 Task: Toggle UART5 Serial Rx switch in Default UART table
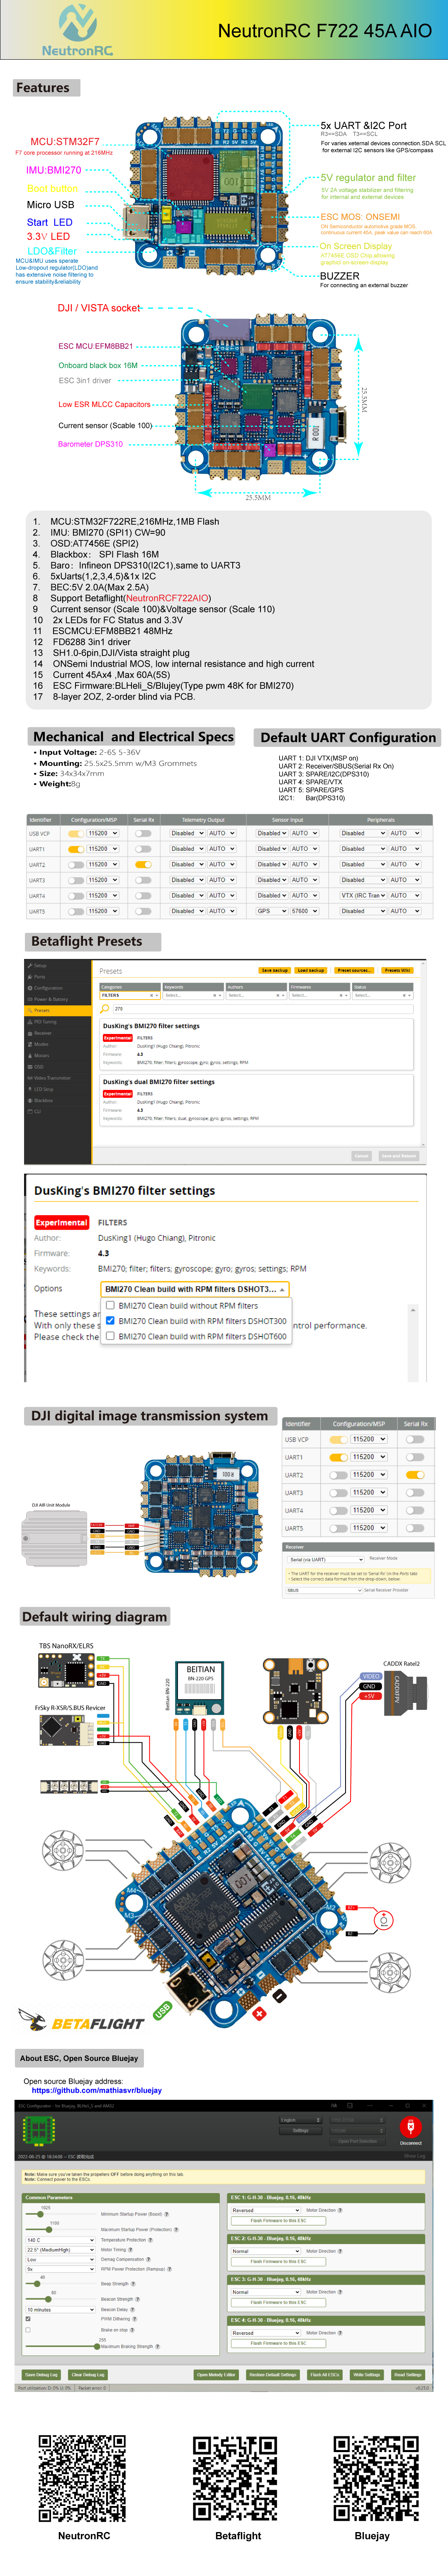[x=143, y=911]
